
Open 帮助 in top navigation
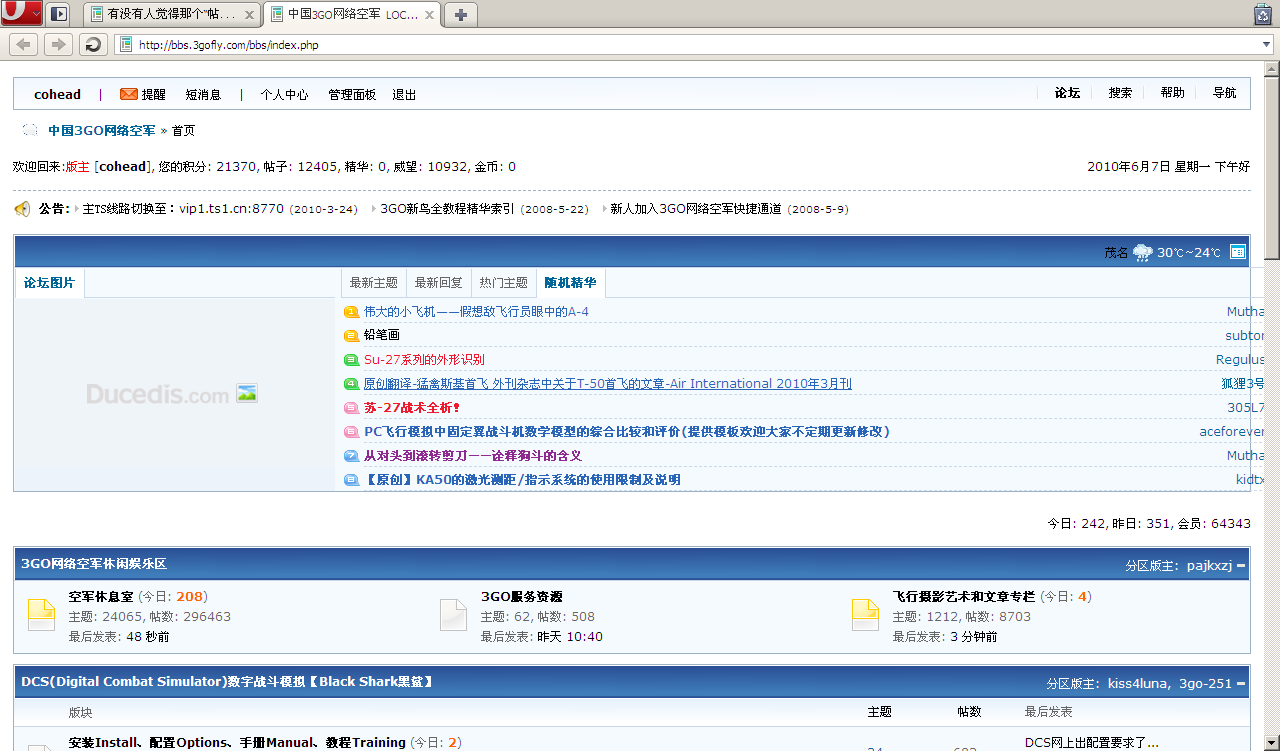(1172, 93)
